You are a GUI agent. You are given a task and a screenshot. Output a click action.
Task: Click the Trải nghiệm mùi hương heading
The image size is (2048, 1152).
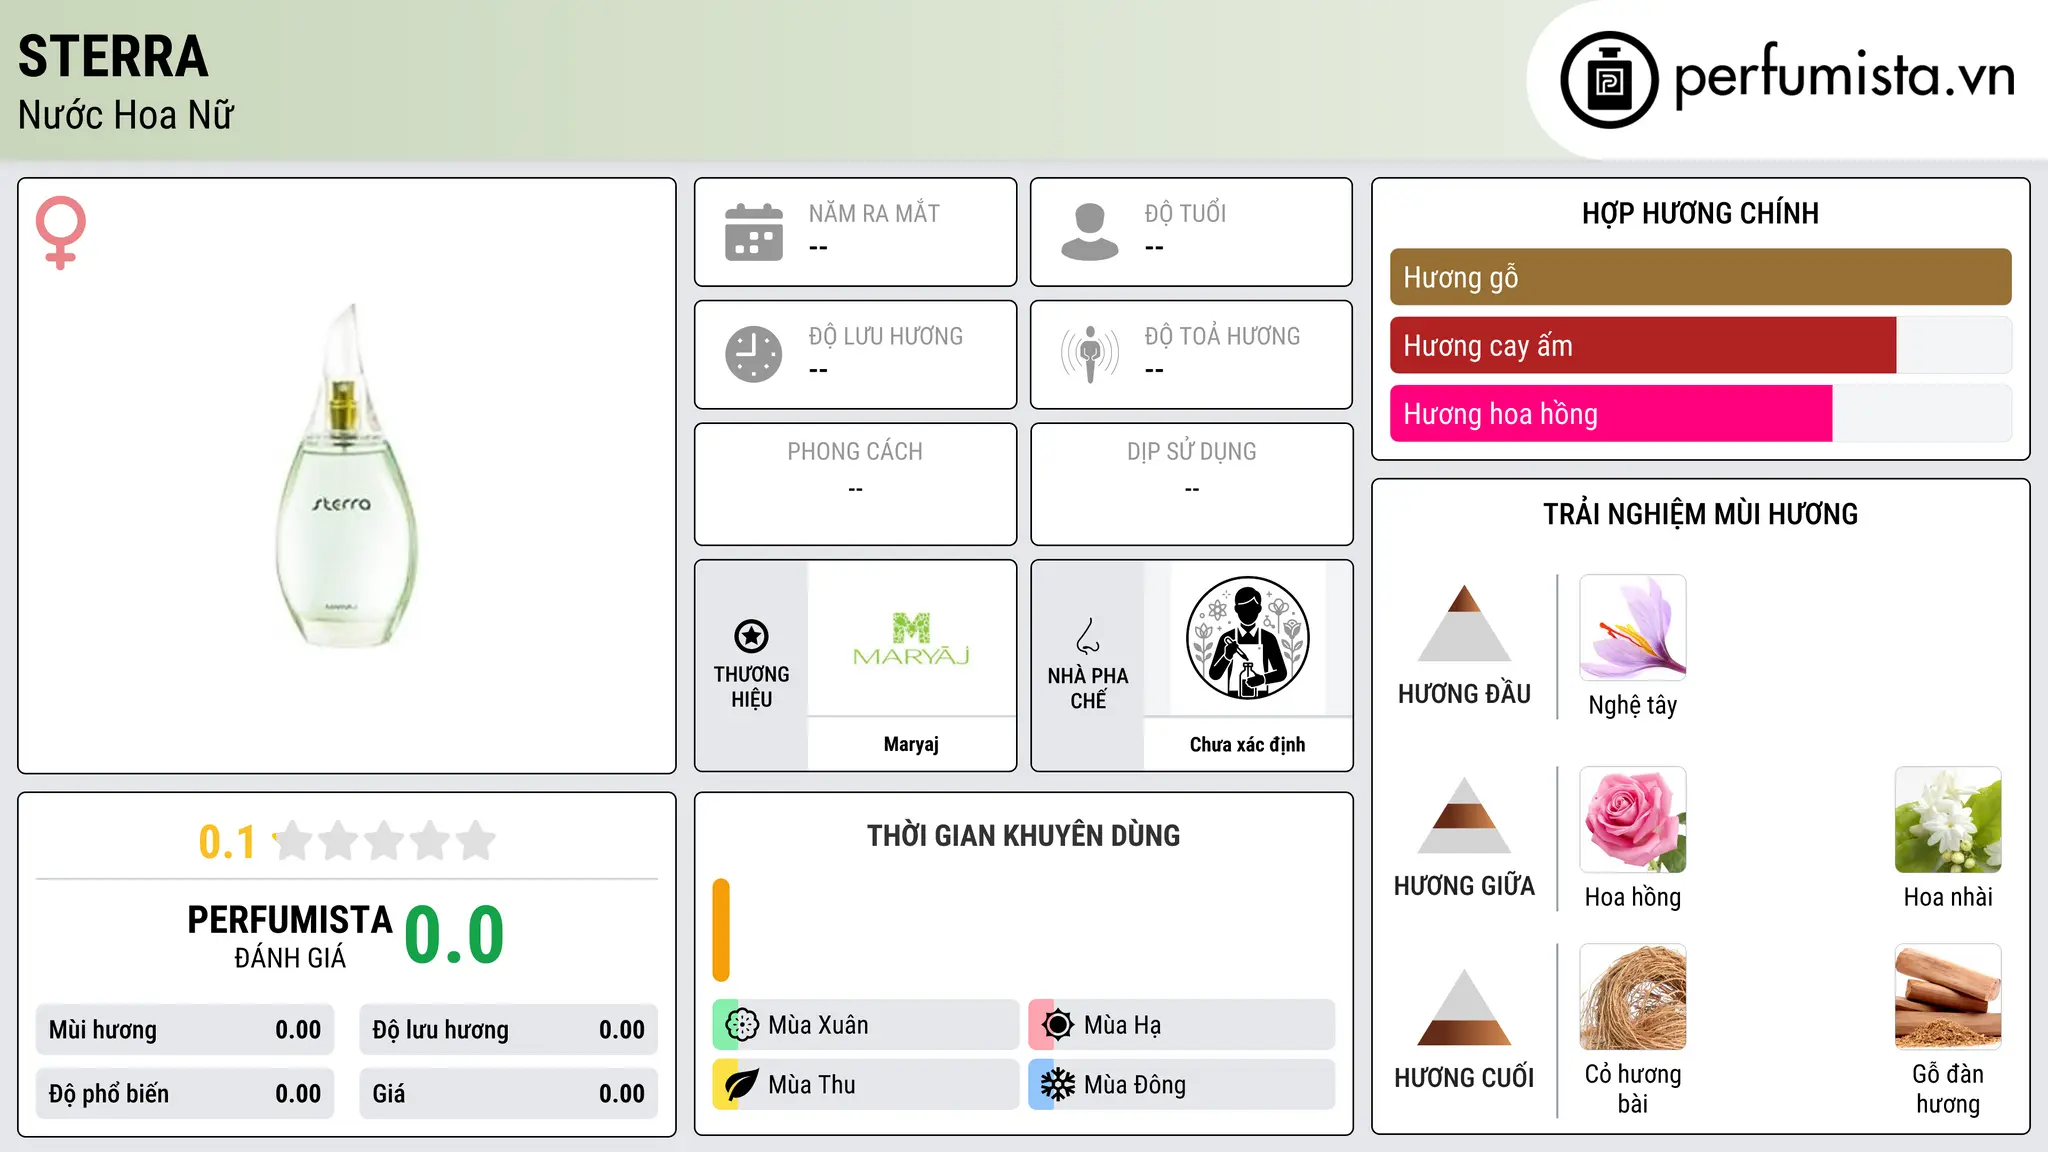[1700, 514]
